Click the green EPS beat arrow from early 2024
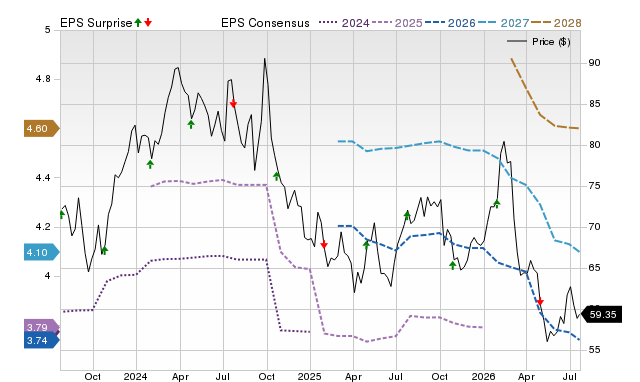The height and width of the screenshot is (382, 640). (x=150, y=164)
